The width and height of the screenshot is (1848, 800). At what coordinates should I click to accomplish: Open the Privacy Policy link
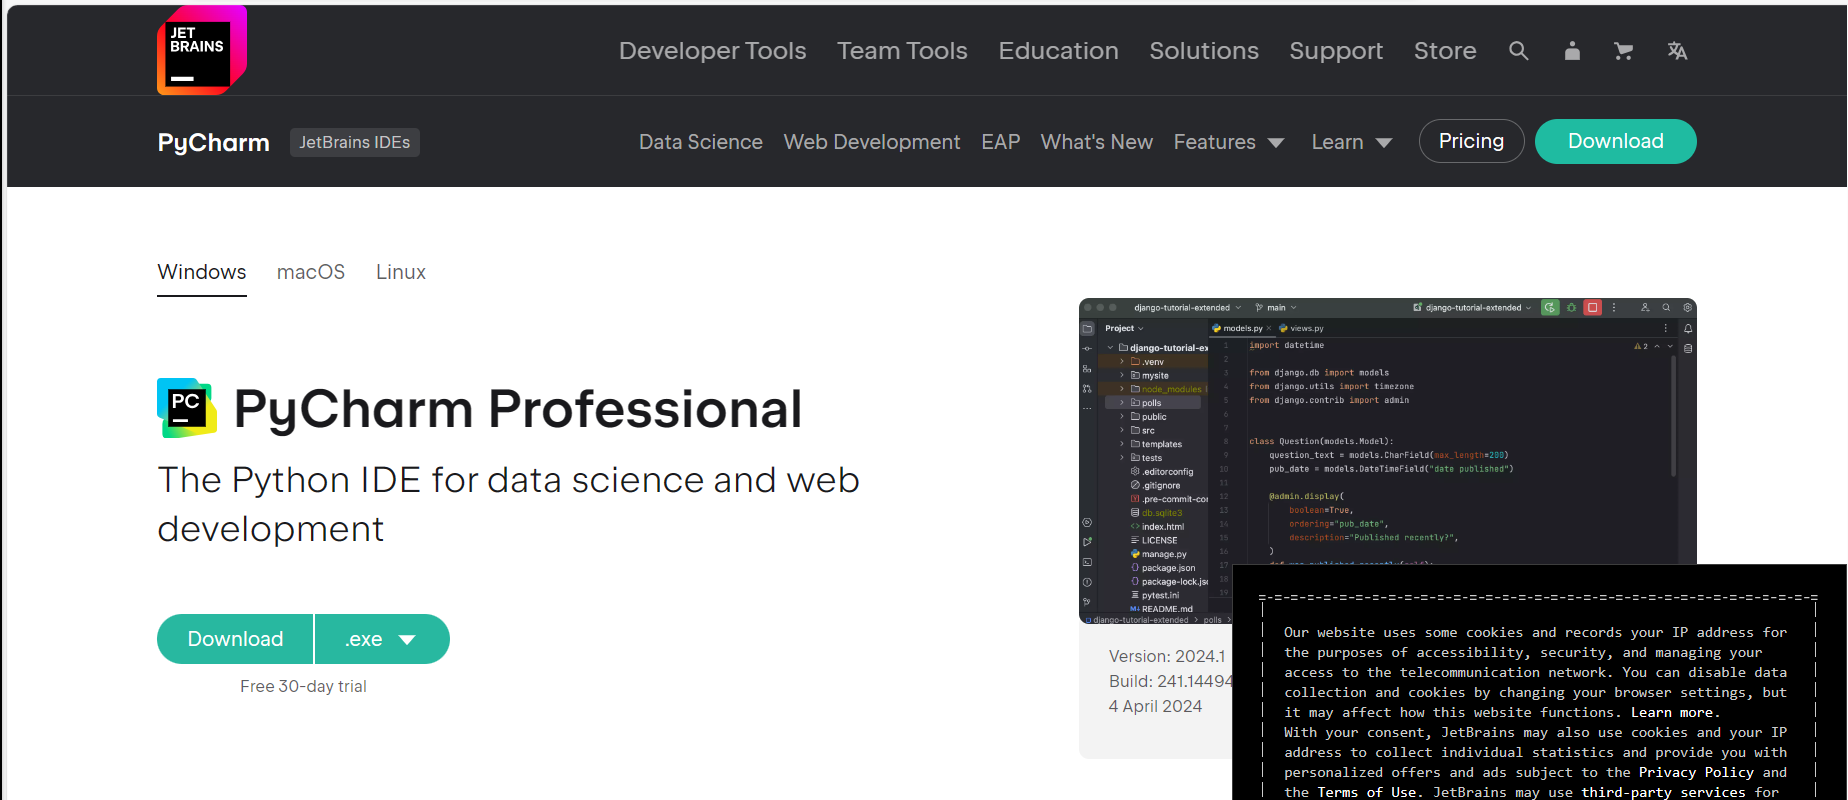(1696, 772)
